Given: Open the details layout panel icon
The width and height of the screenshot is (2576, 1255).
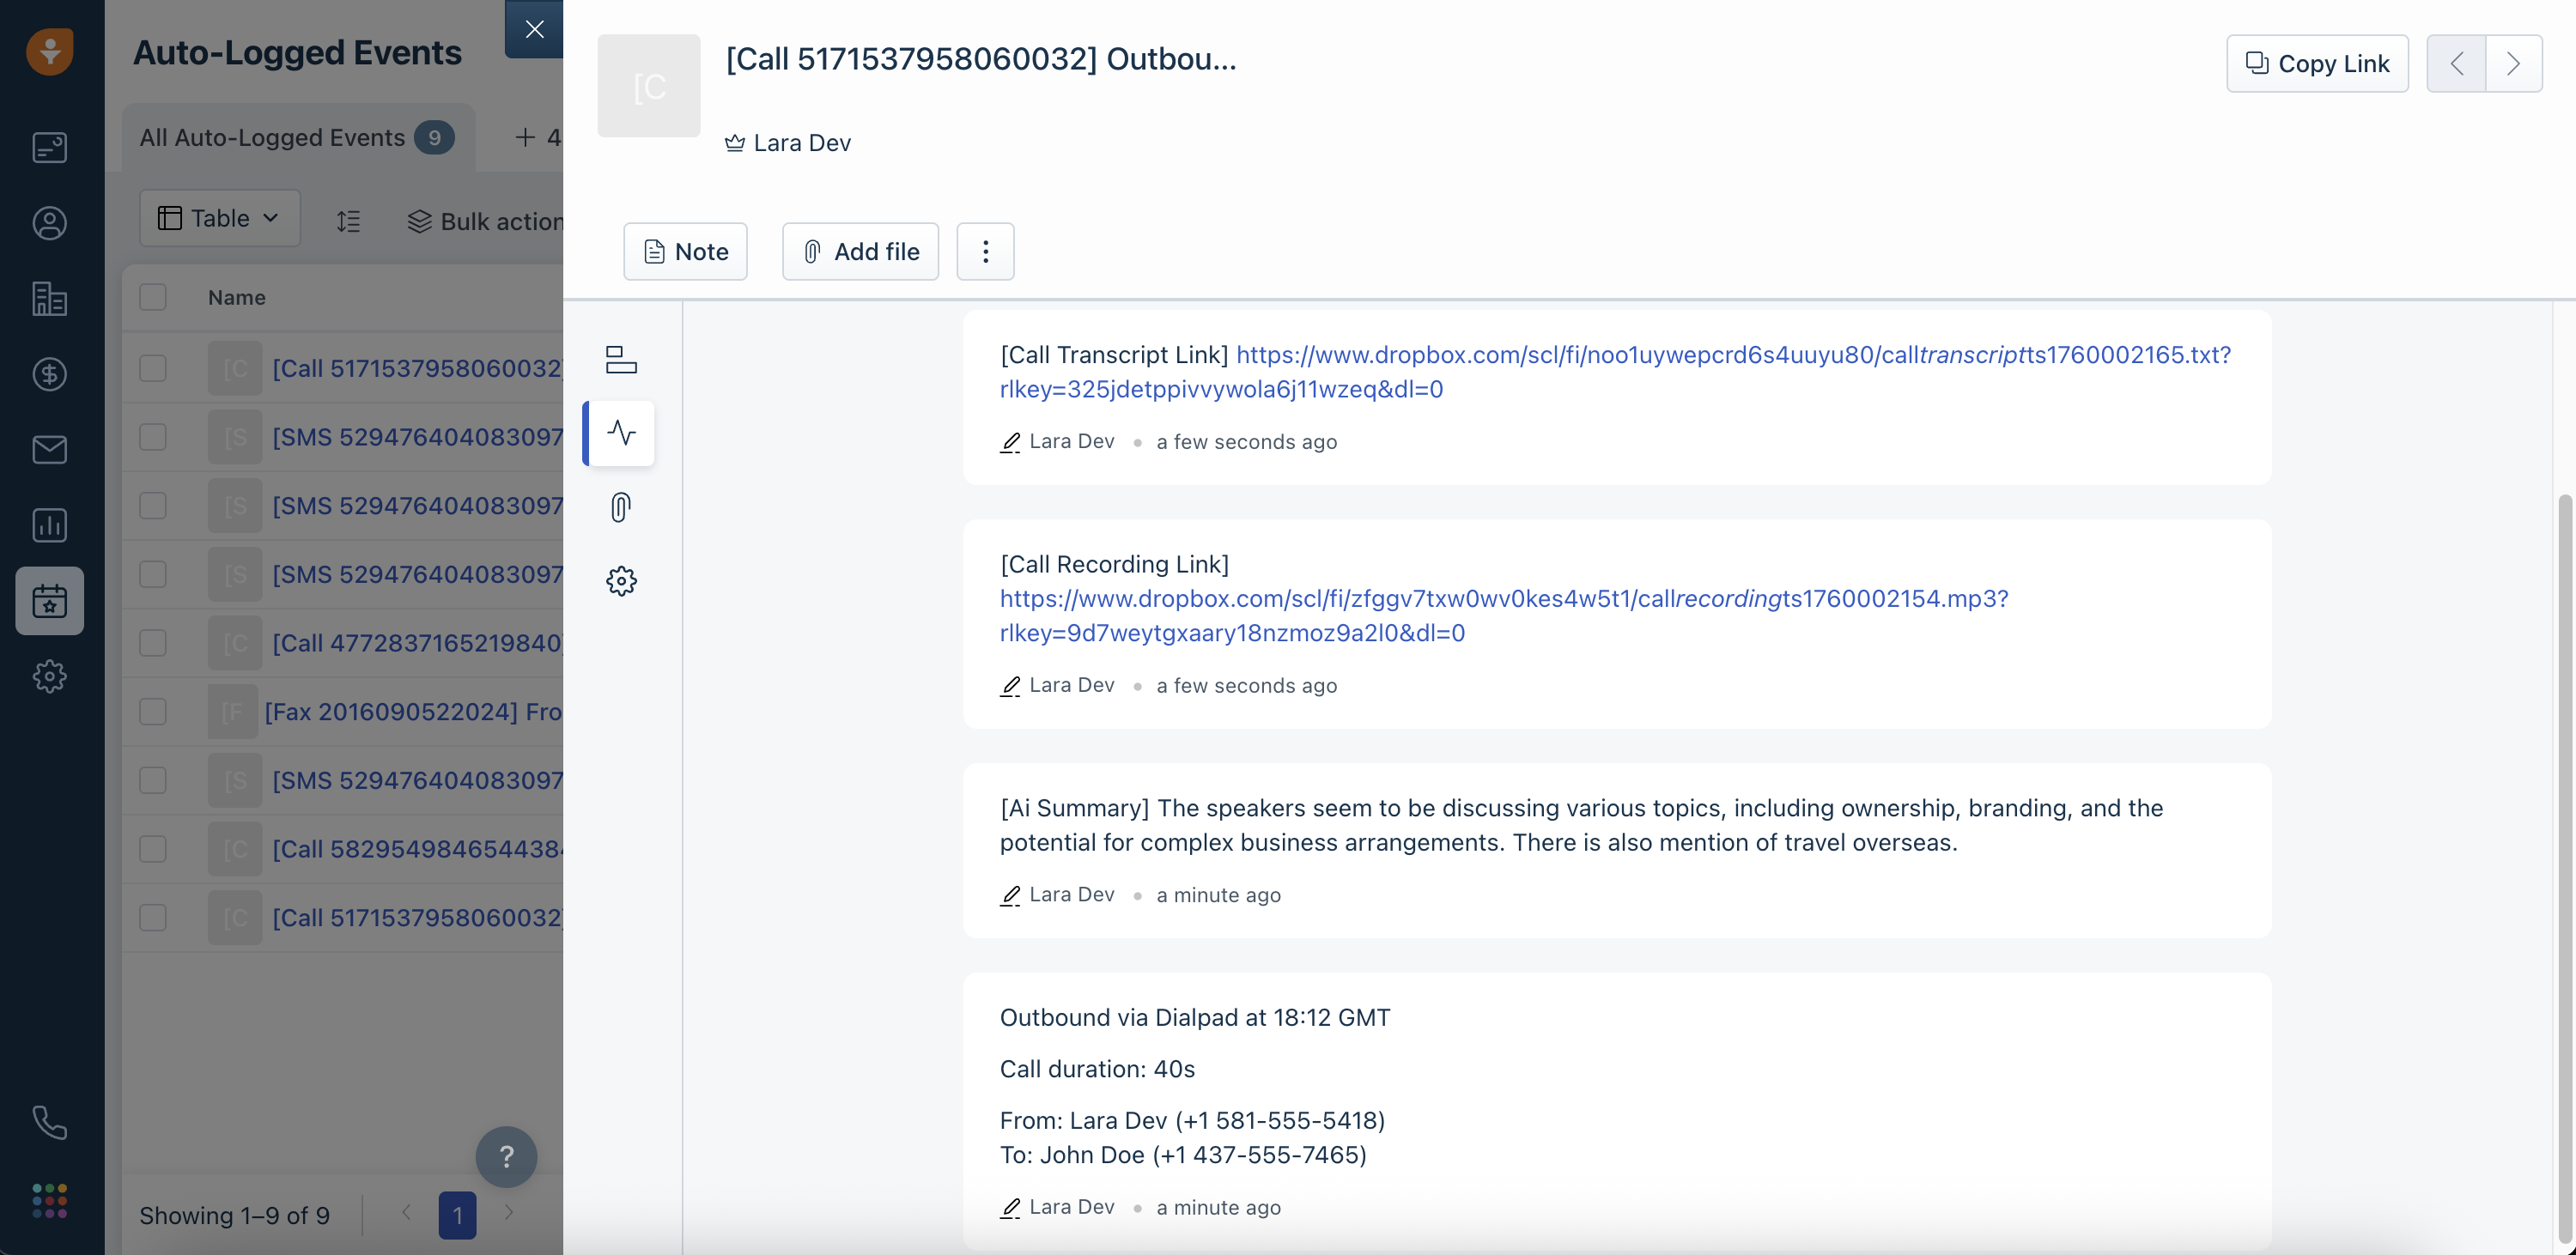Looking at the screenshot, I should 620,359.
